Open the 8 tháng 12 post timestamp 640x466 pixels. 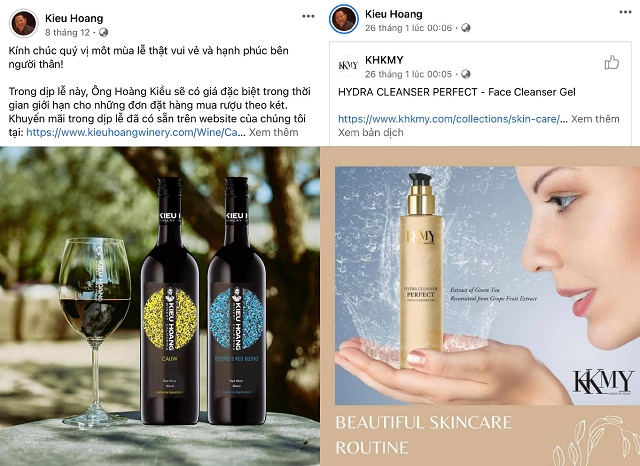tap(67, 32)
